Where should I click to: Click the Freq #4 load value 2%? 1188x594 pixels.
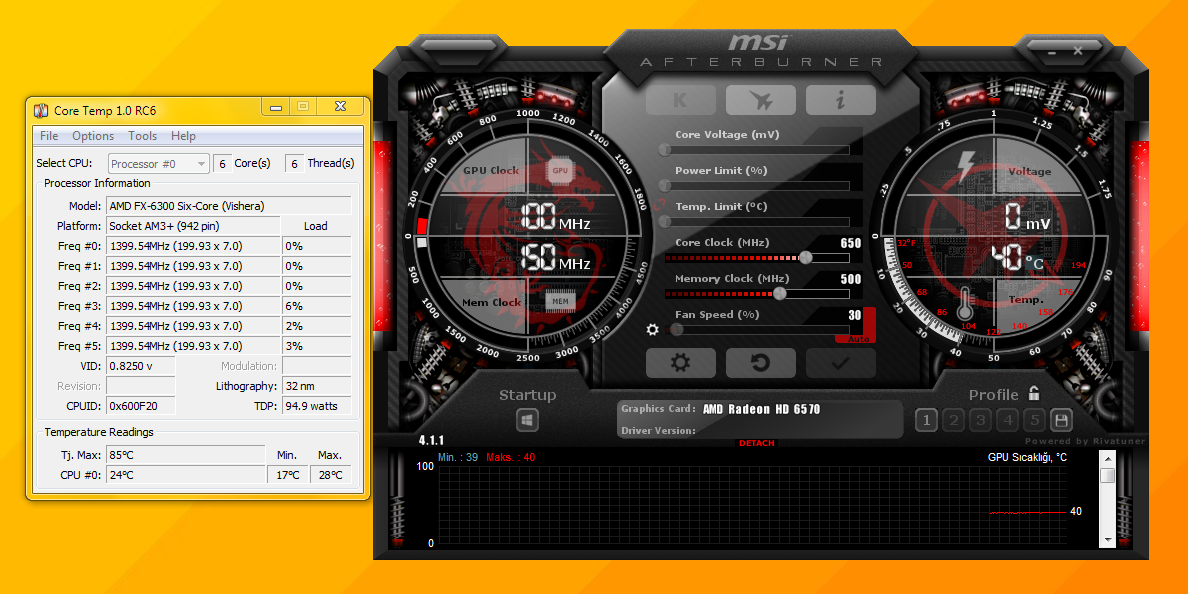pyautogui.click(x=317, y=326)
